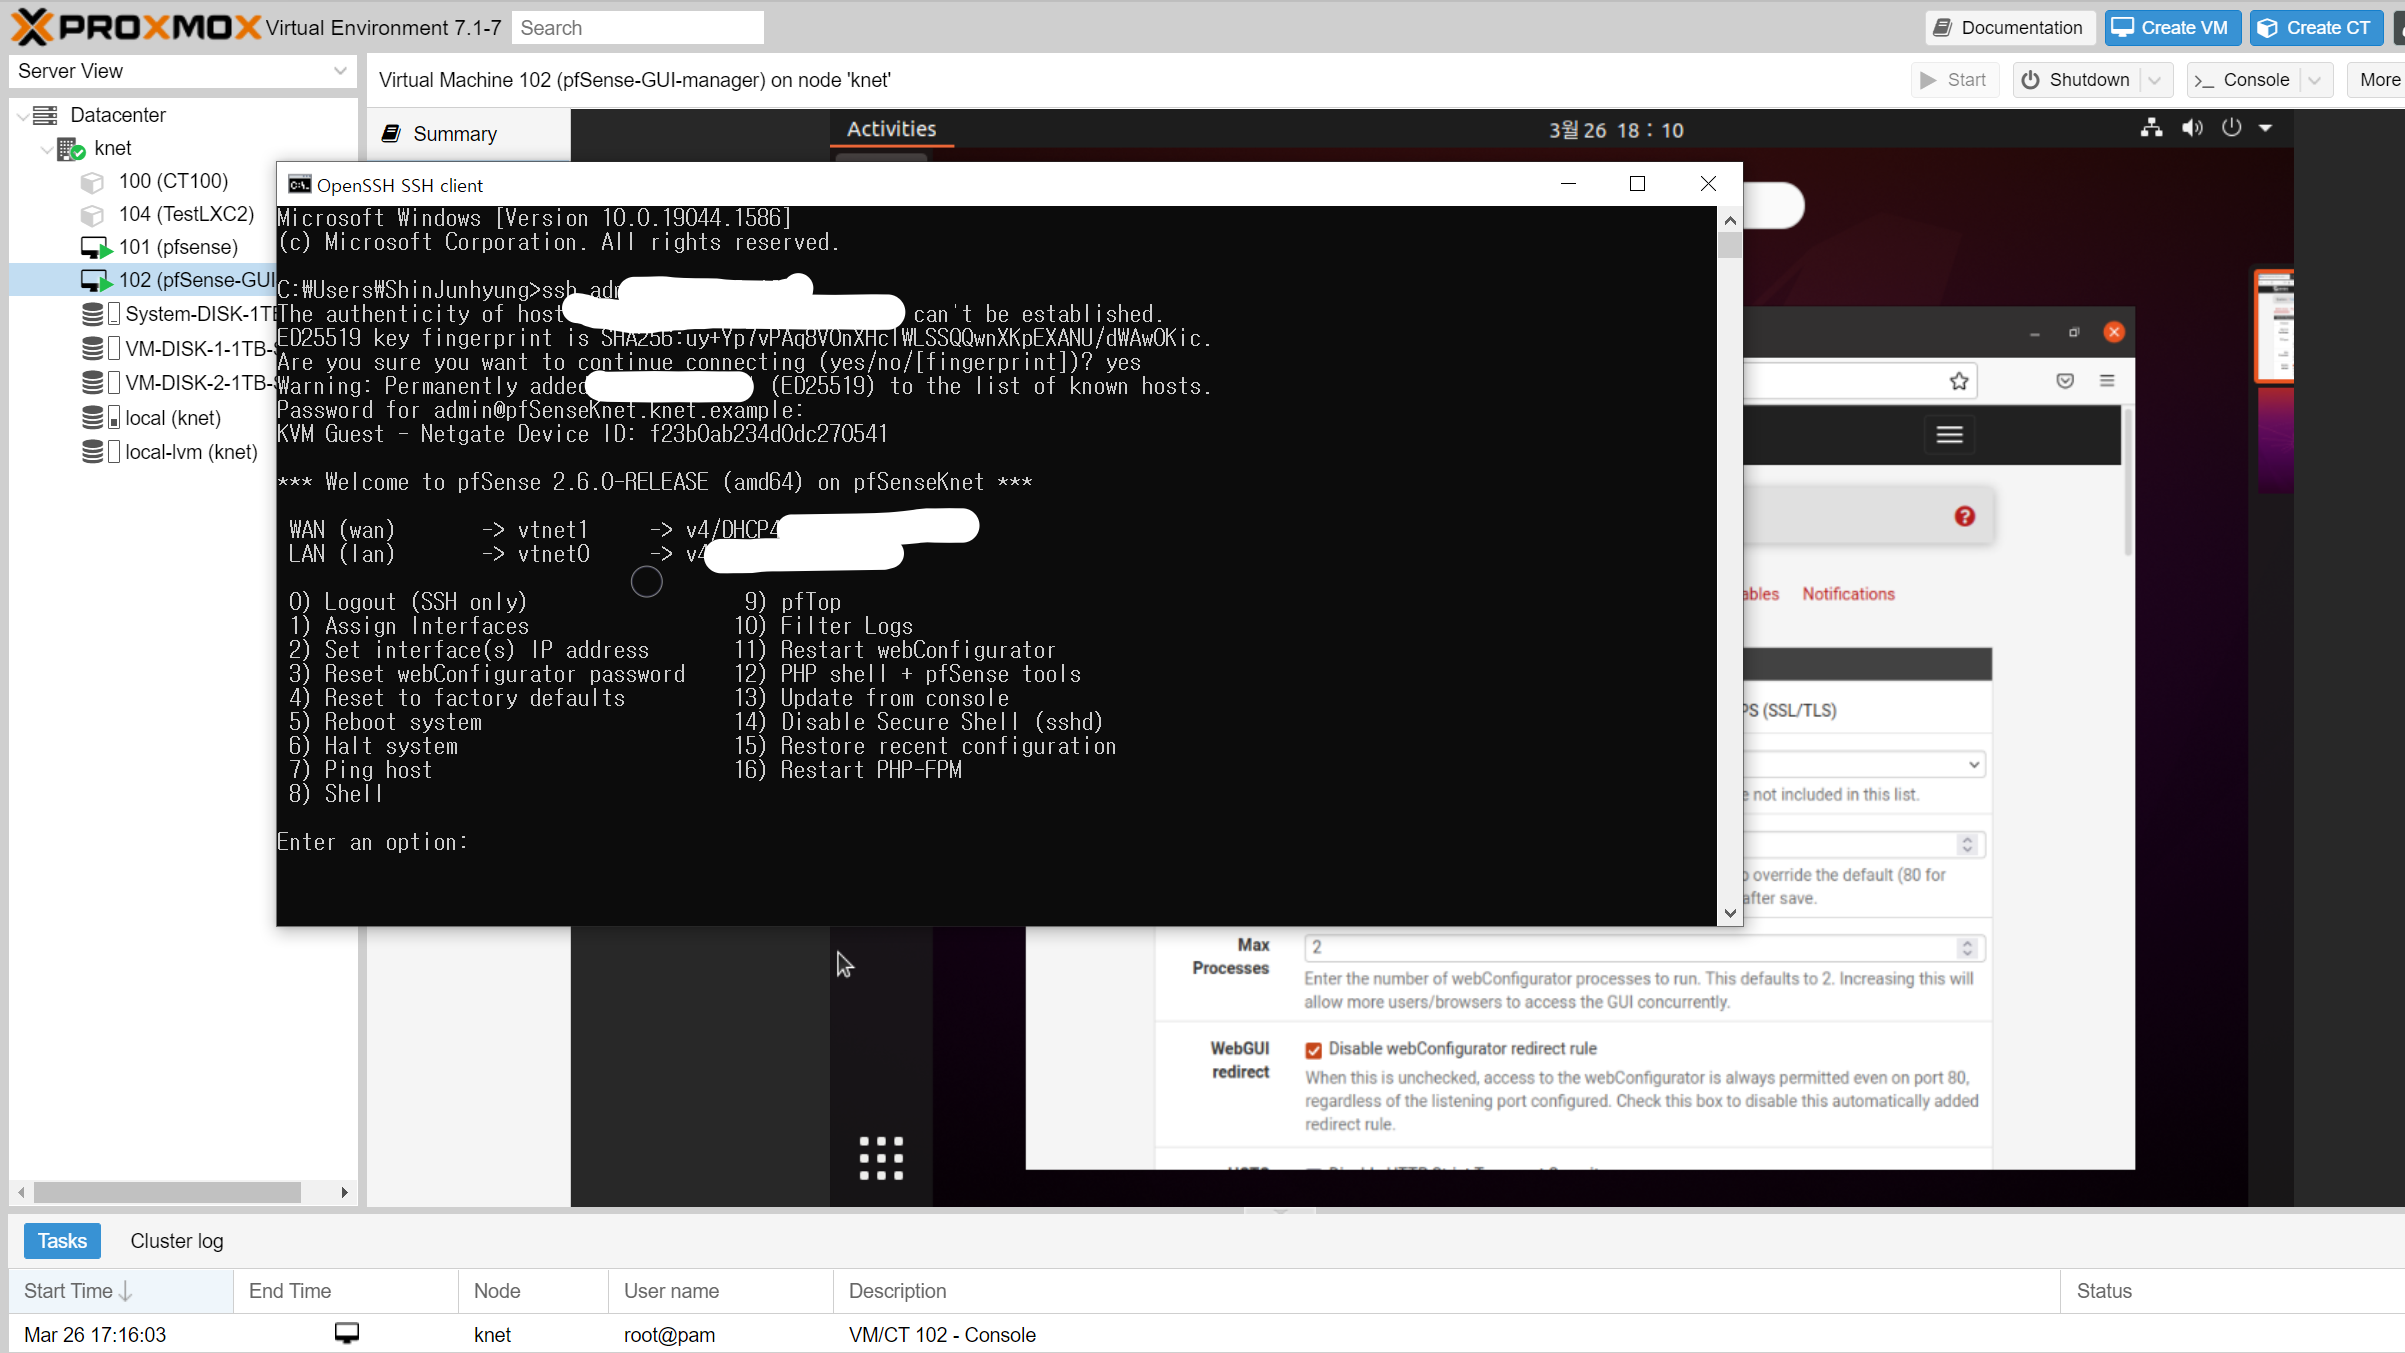Click the Shutdown button
Image resolution: width=2405 pixels, height=1353 pixels.
[2076, 80]
